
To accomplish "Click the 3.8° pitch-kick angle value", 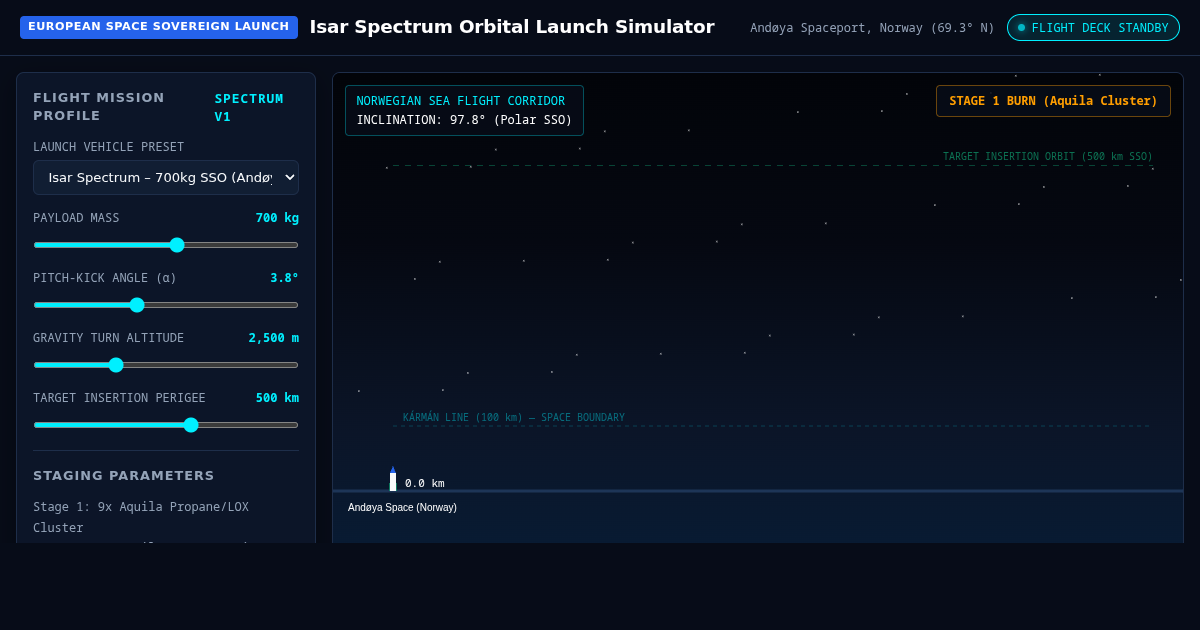I will [284, 278].
